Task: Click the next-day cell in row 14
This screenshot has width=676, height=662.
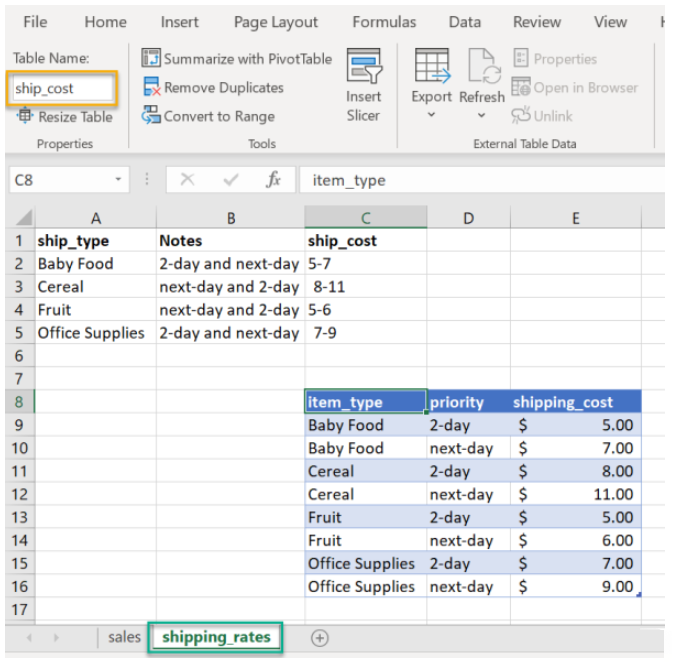Action: coord(469,540)
